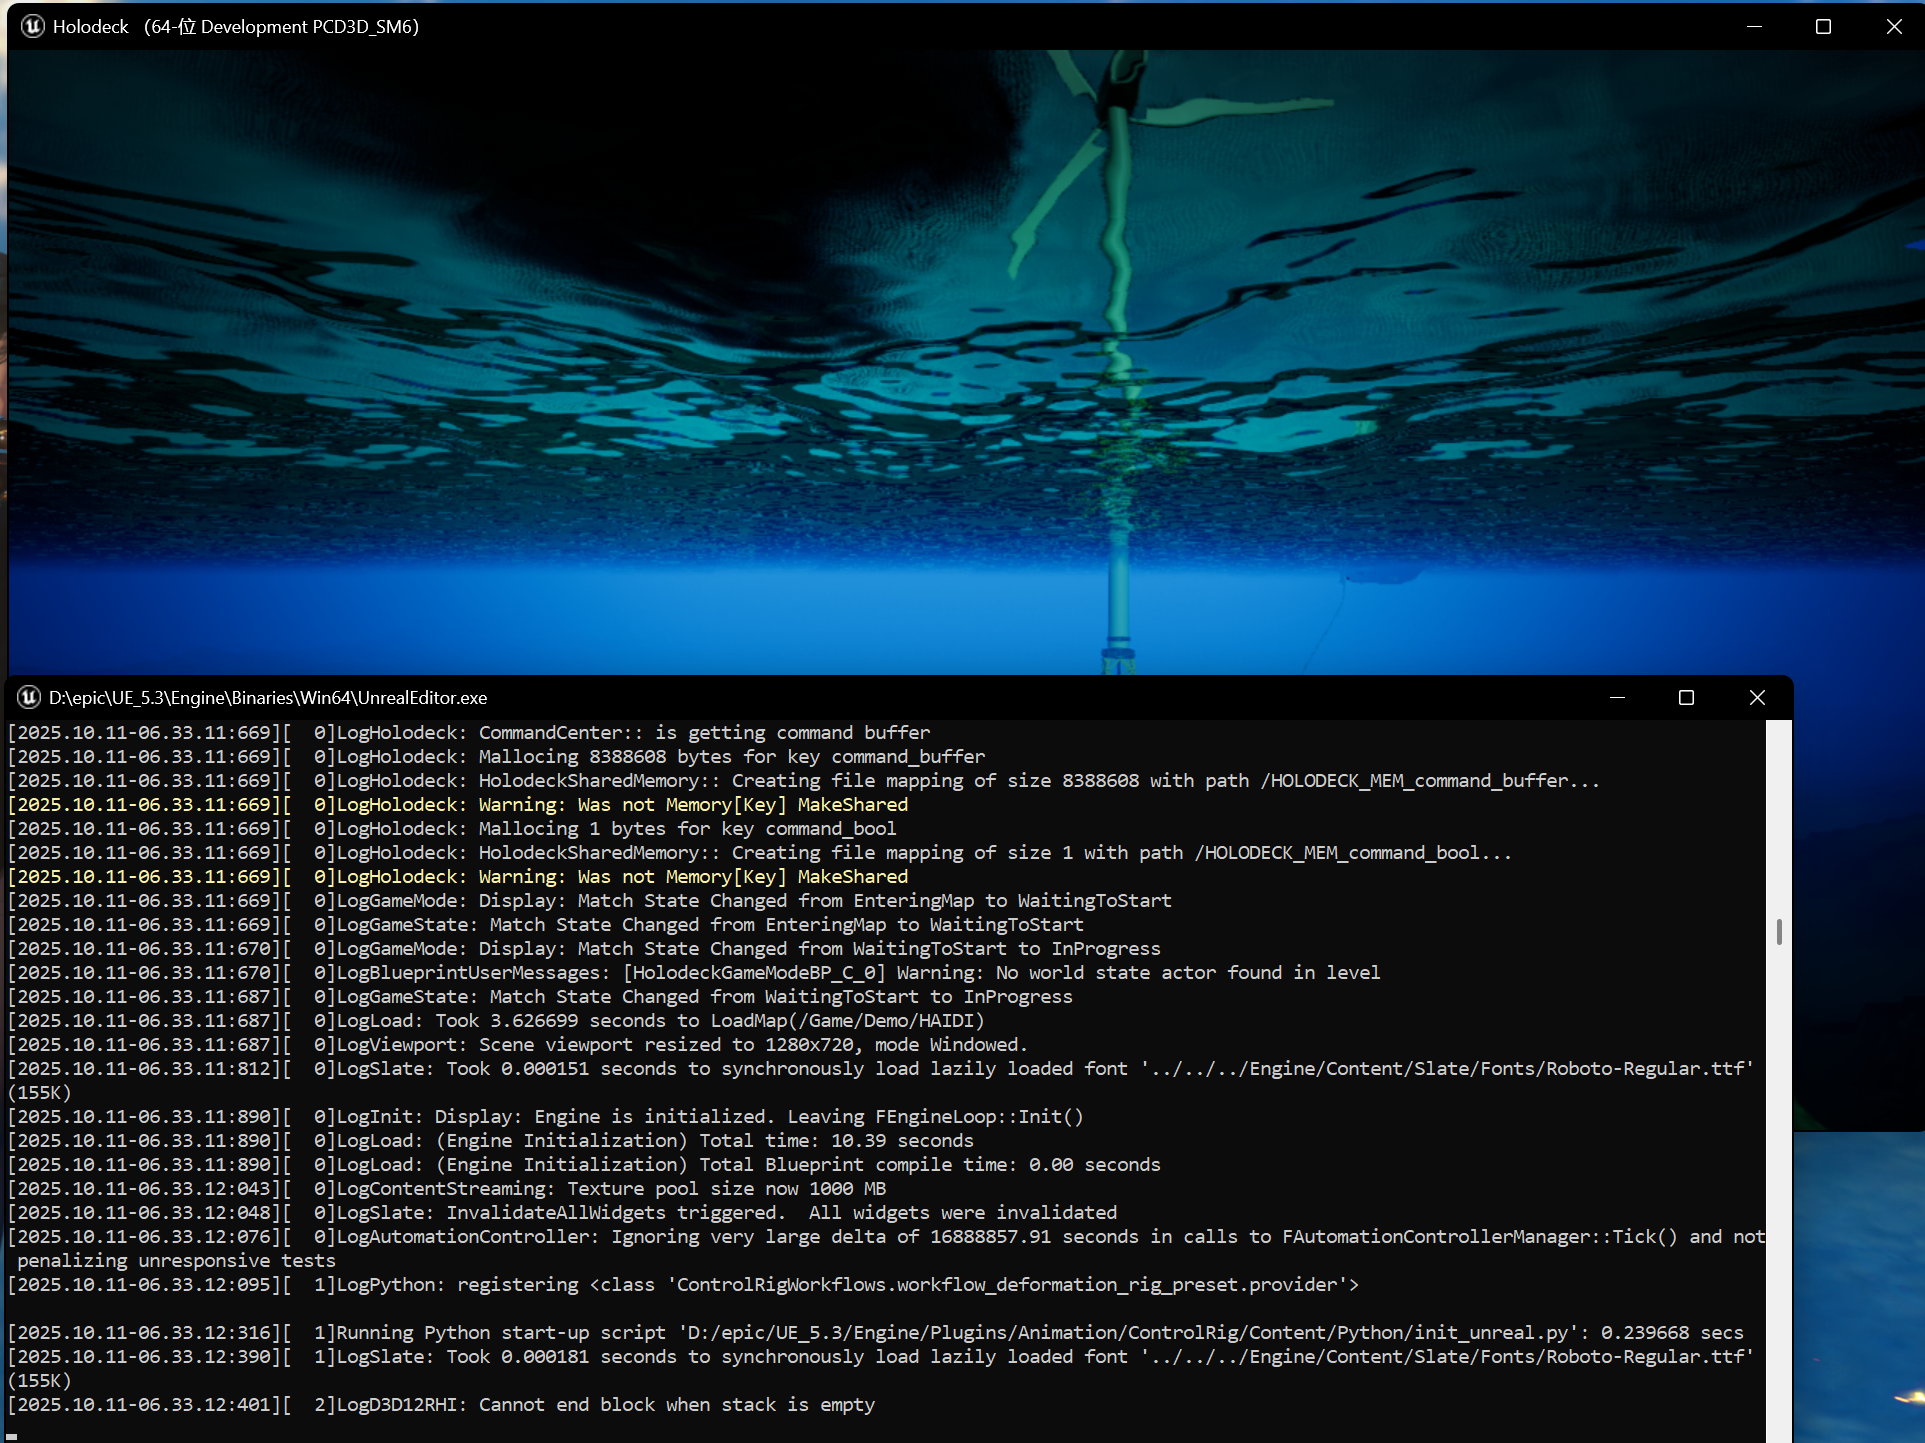The width and height of the screenshot is (1925, 1443).
Task: Click Unreal icon in Holodeck title bar
Action: [33, 26]
